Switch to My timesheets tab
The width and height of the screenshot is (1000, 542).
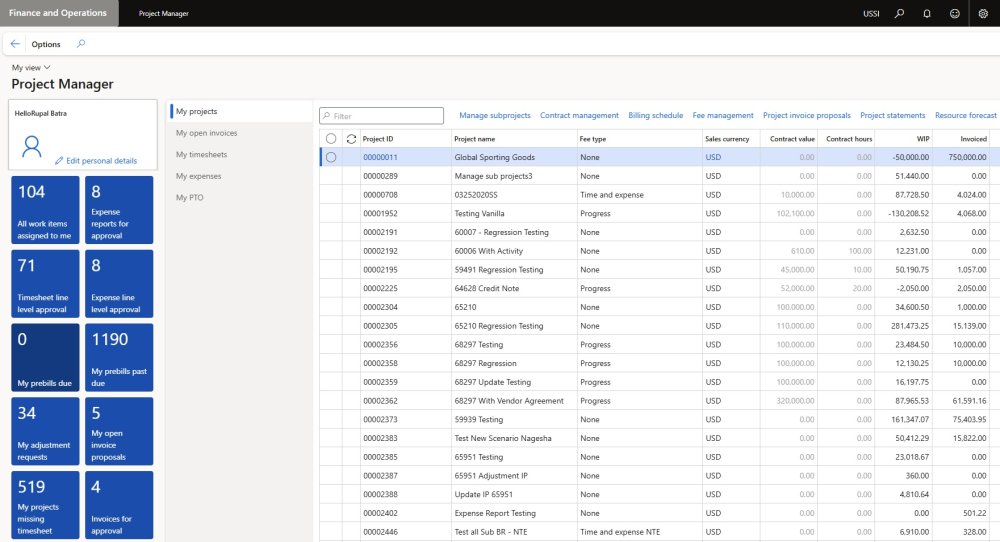click(201, 154)
